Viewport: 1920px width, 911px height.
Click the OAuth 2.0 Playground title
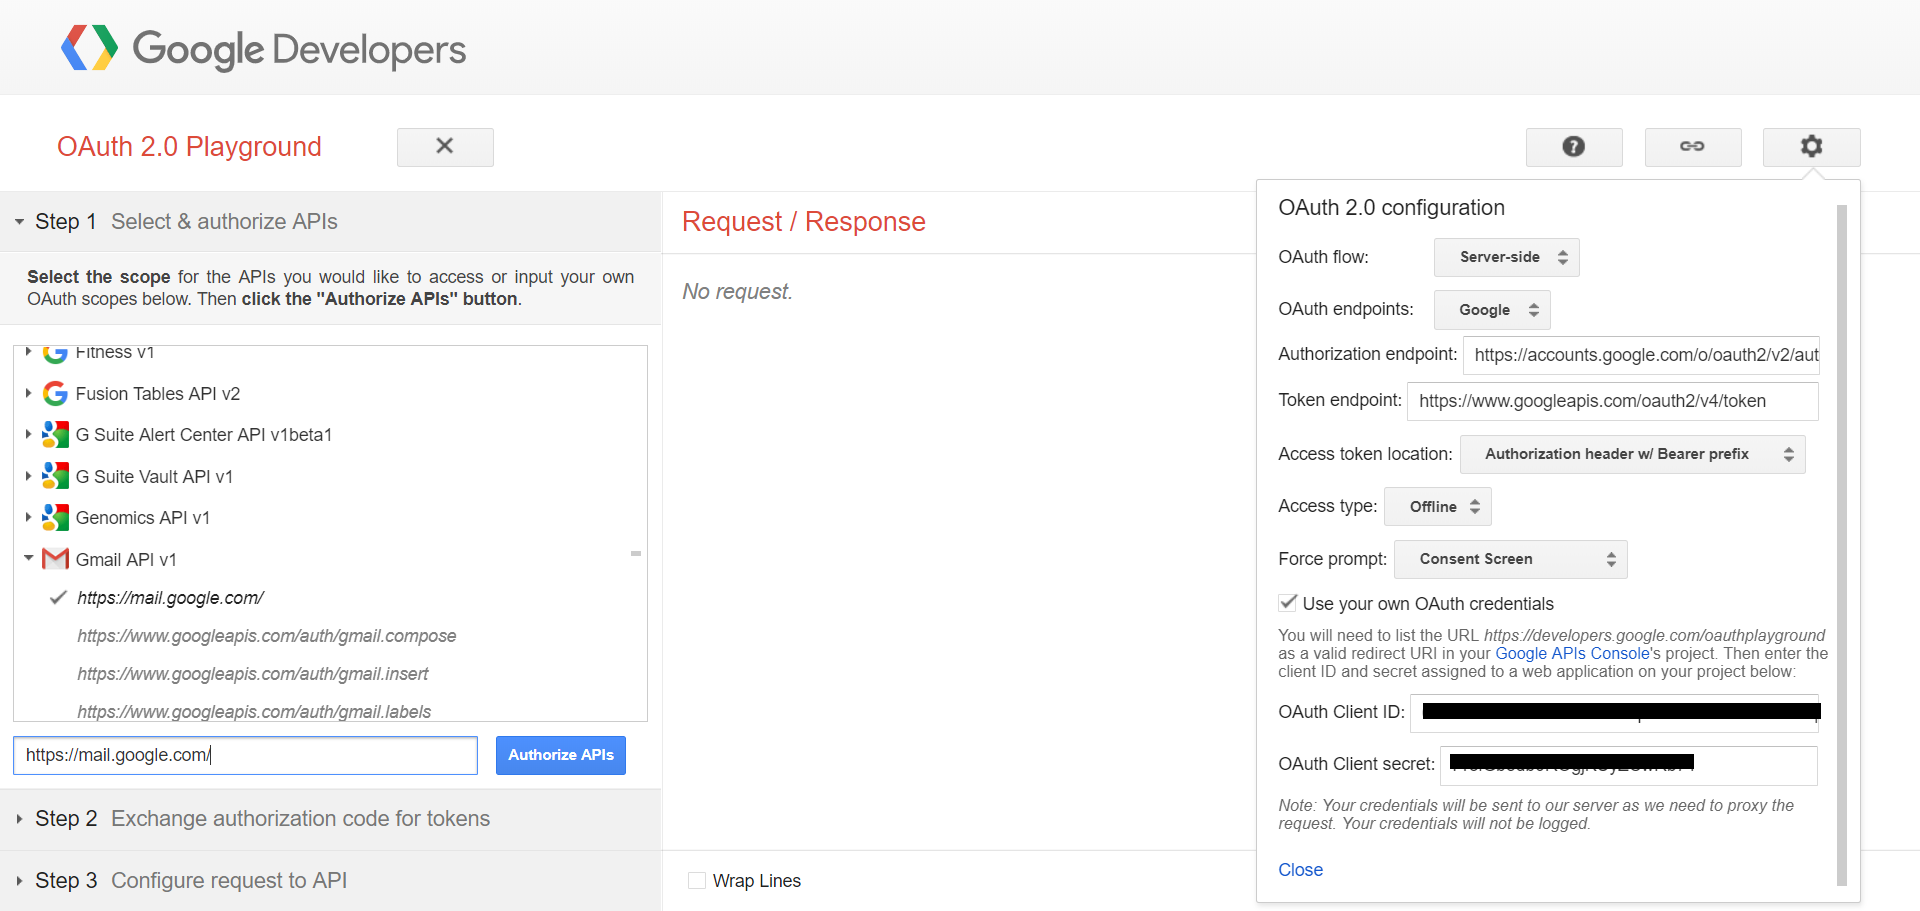click(x=189, y=147)
